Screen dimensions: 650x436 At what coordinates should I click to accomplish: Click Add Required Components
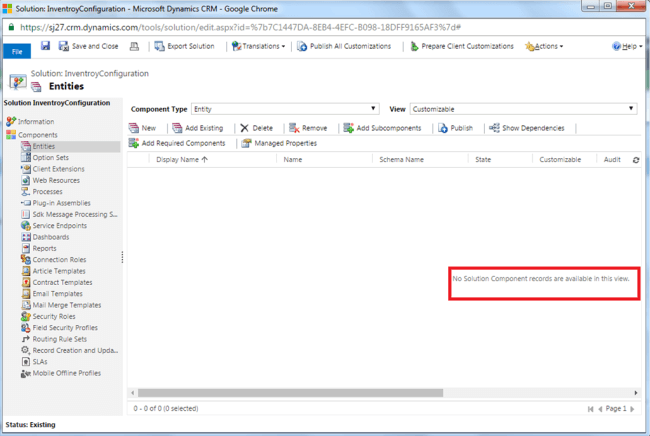click(177, 143)
